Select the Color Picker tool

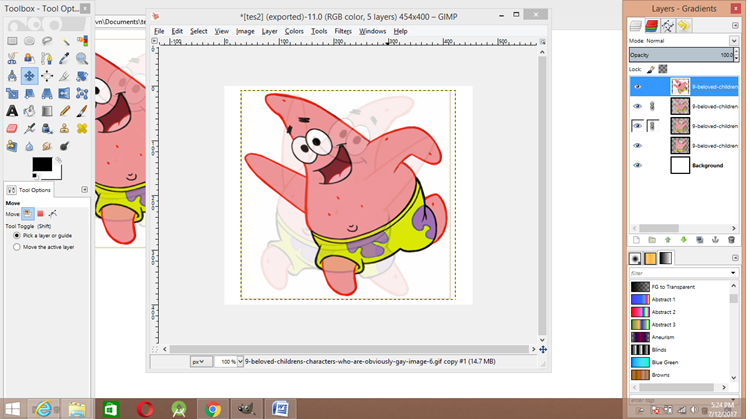click(65, 58)
